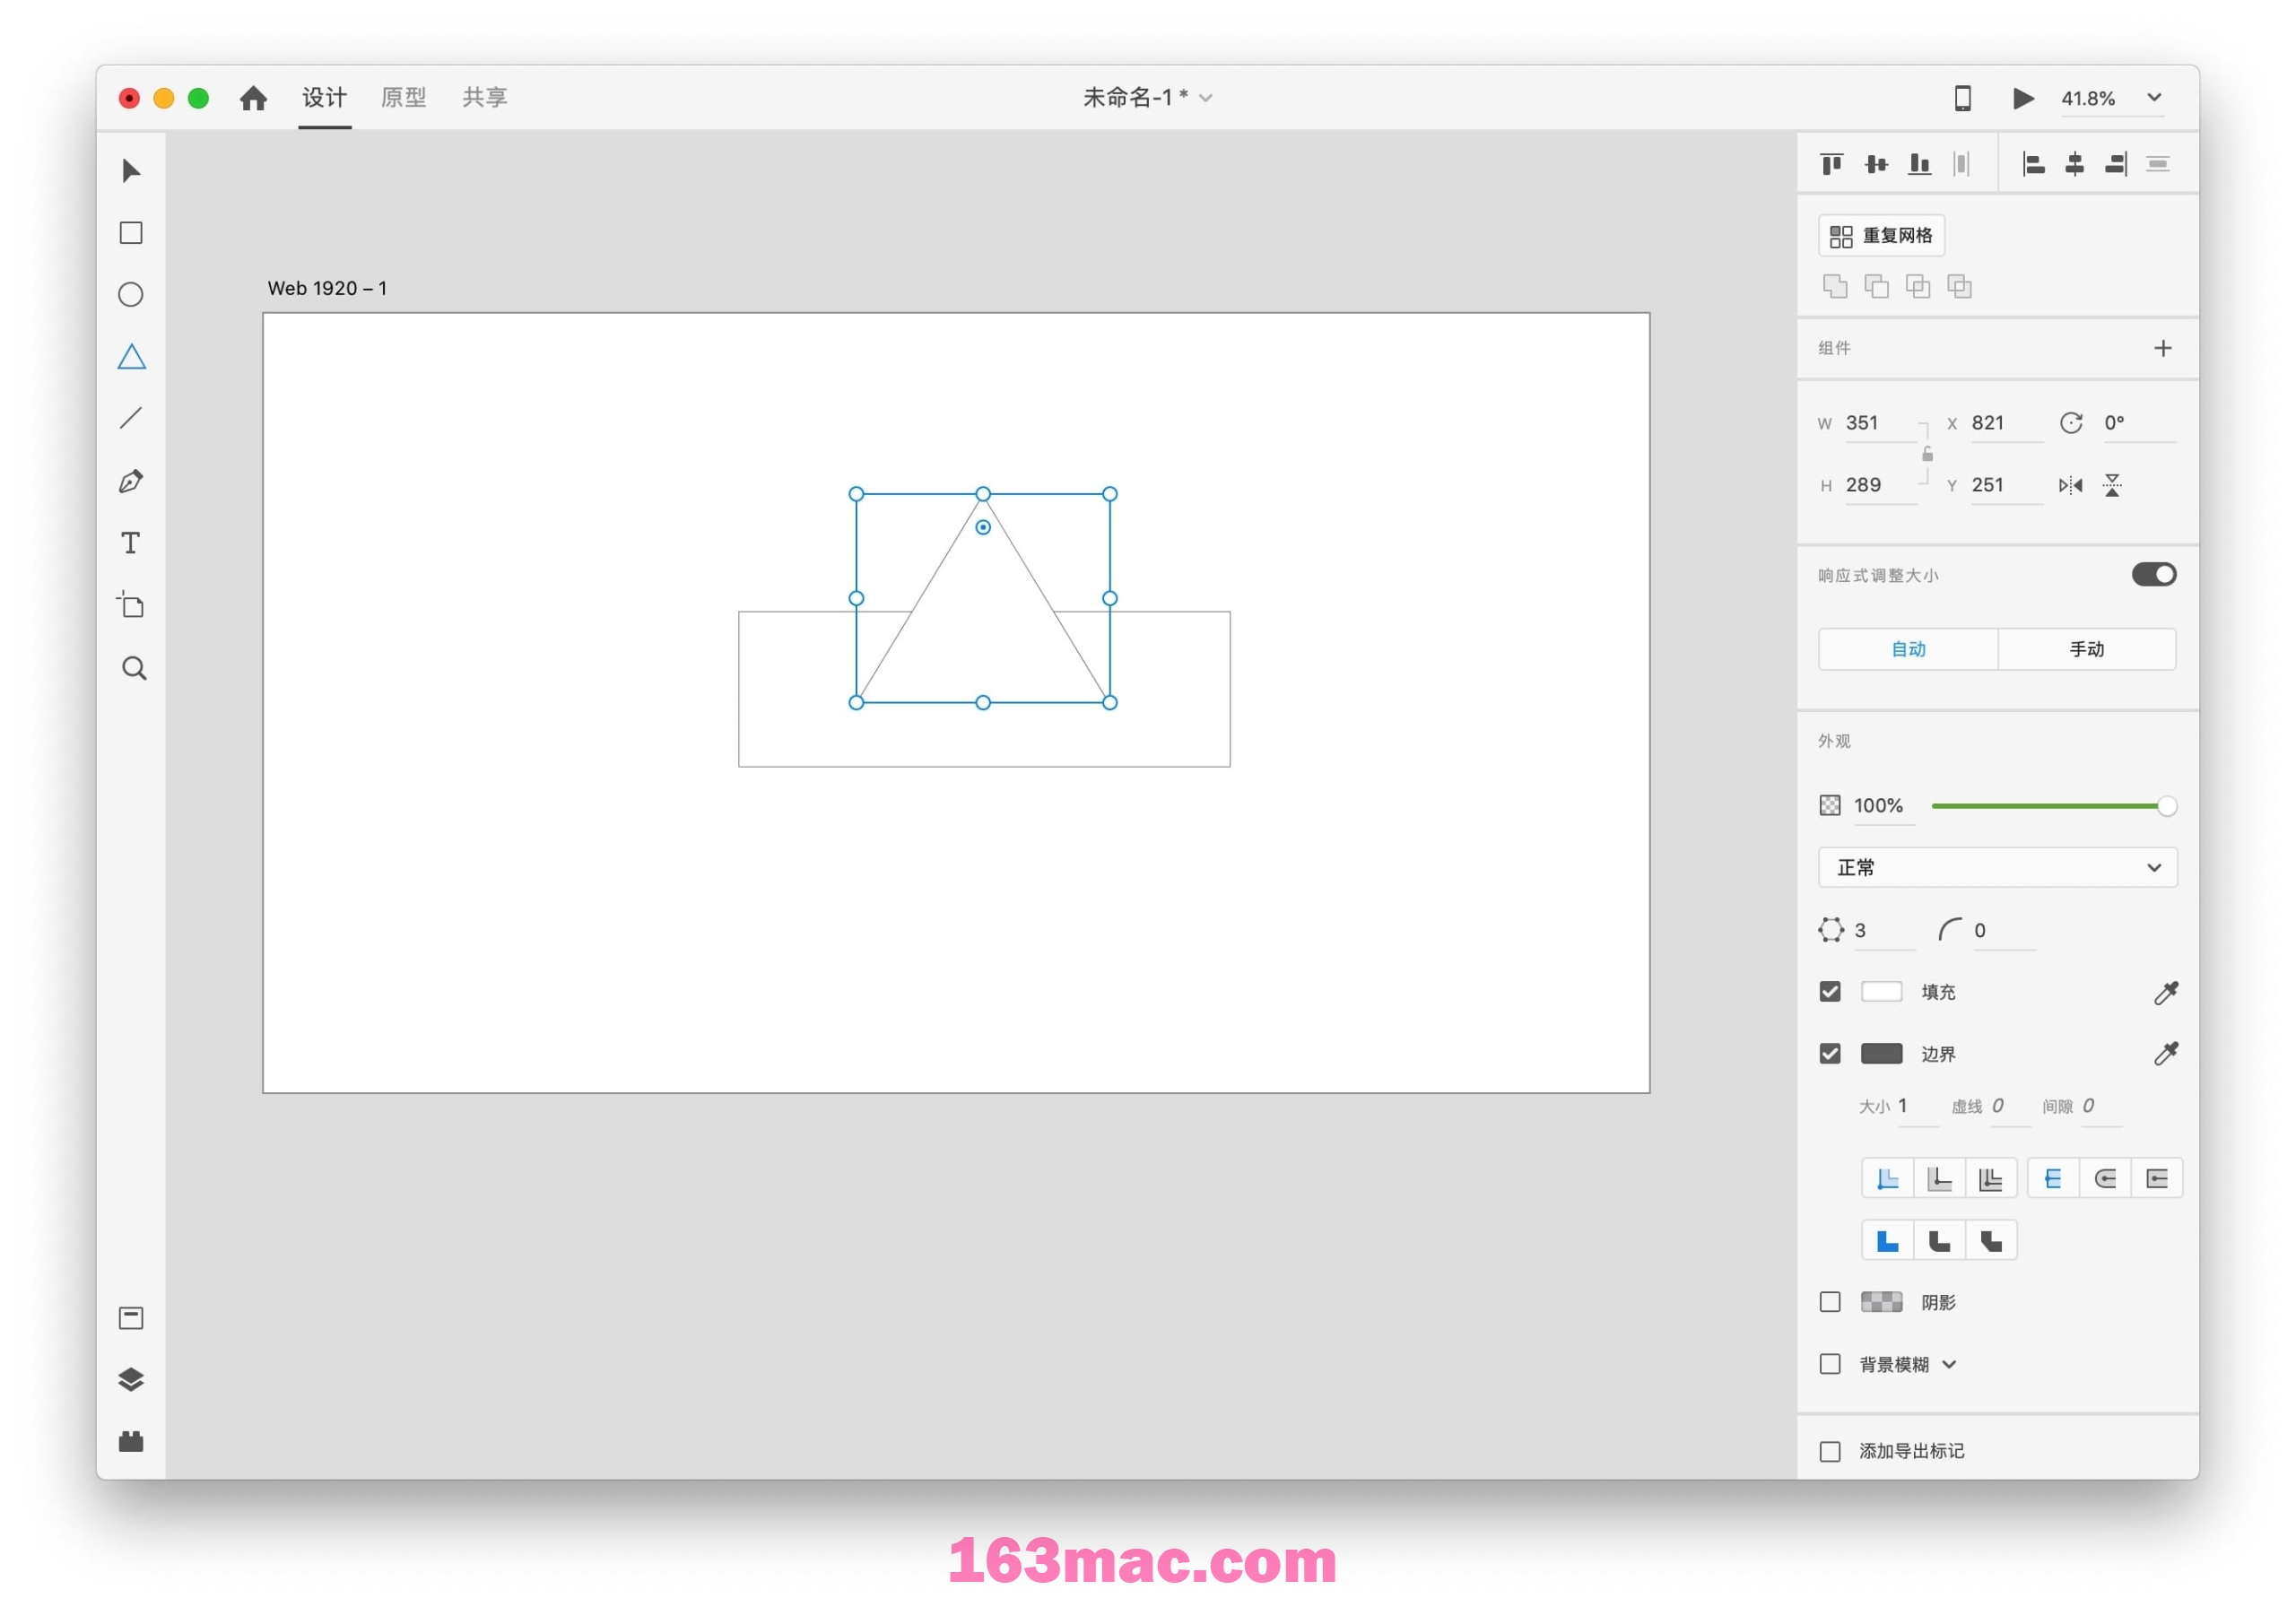Pick fill color with the eyedropper

[2166, 992]
